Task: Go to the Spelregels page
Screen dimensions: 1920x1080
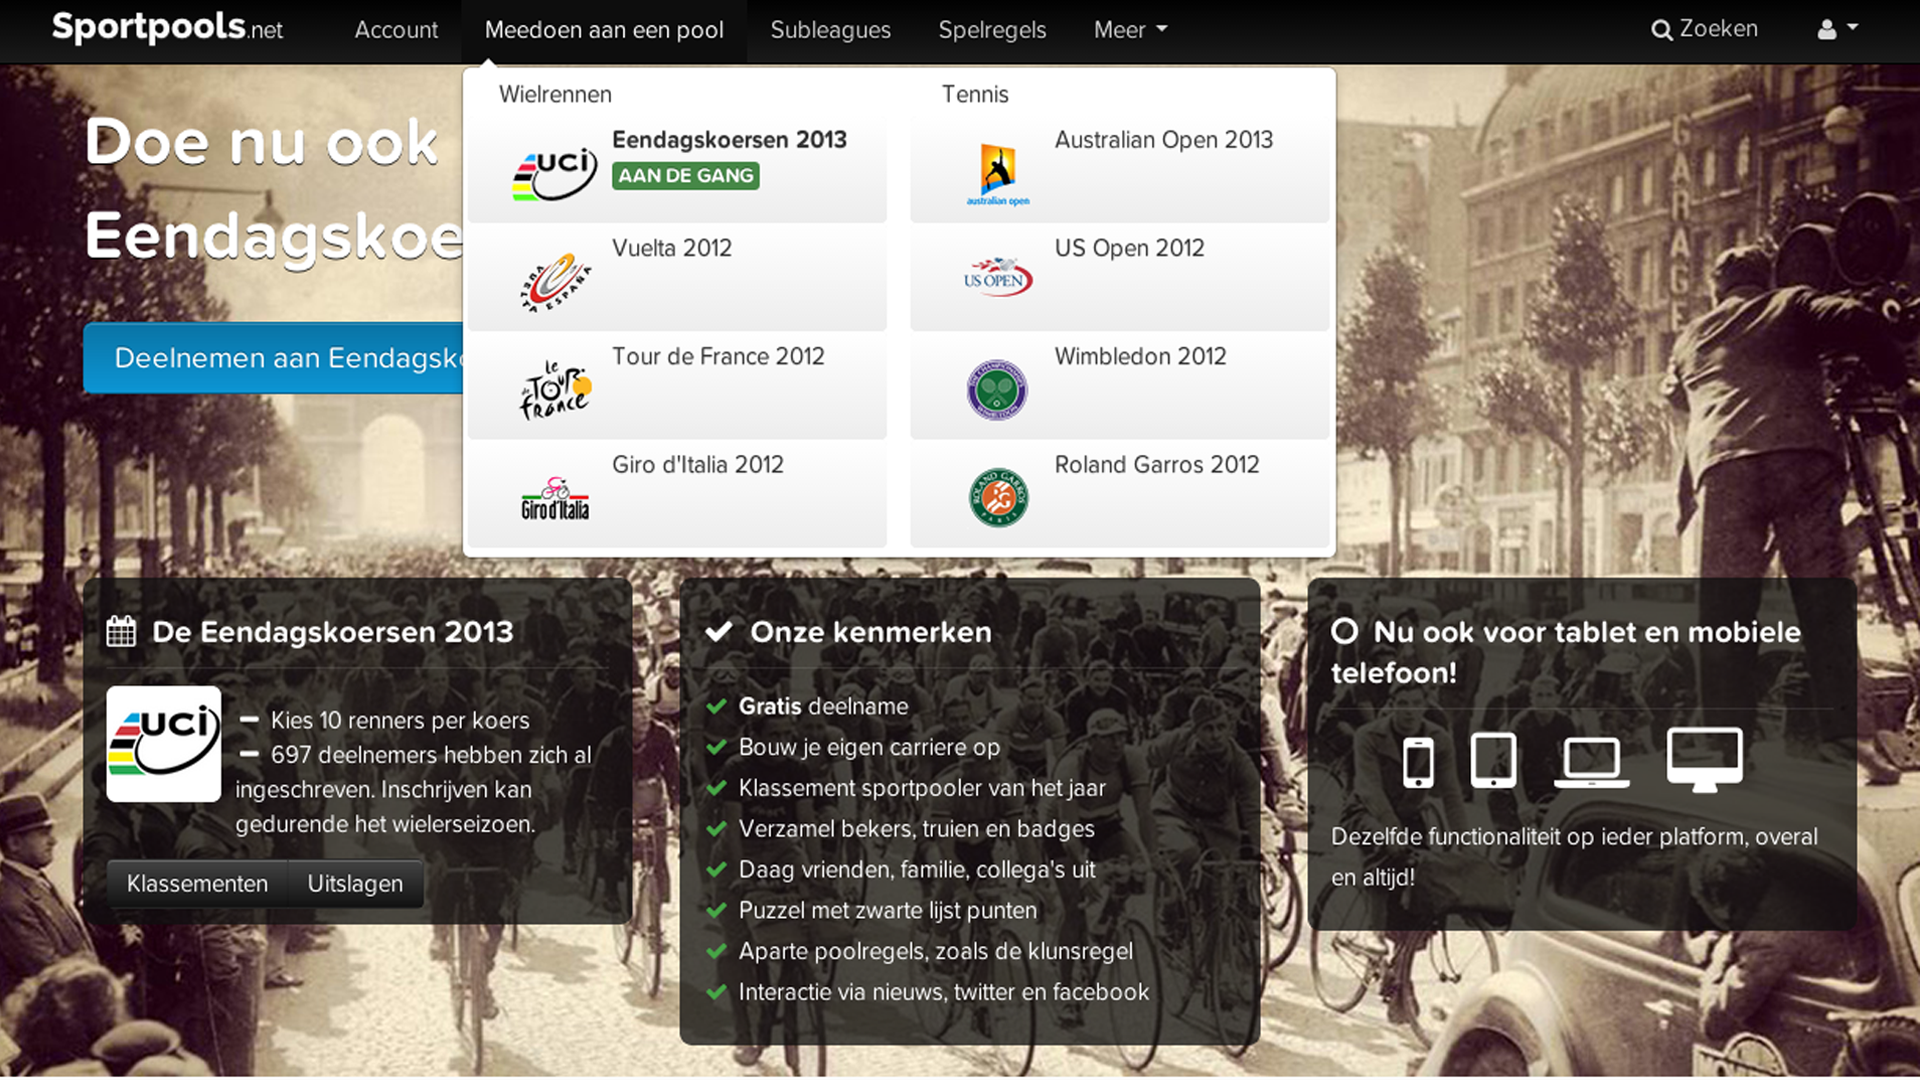Action: (992, 30)
